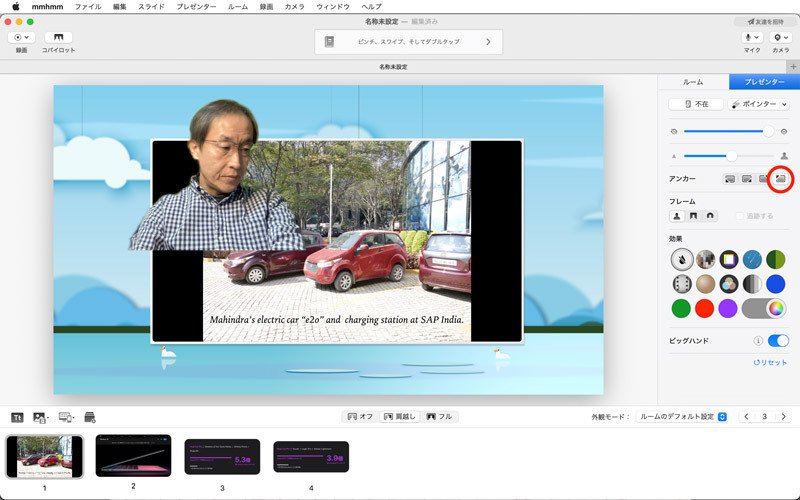Image resolution: width=800 pixels, height=500 pixels.
Task: Go to the next slide with the right arrow
Action: [784, 416]
